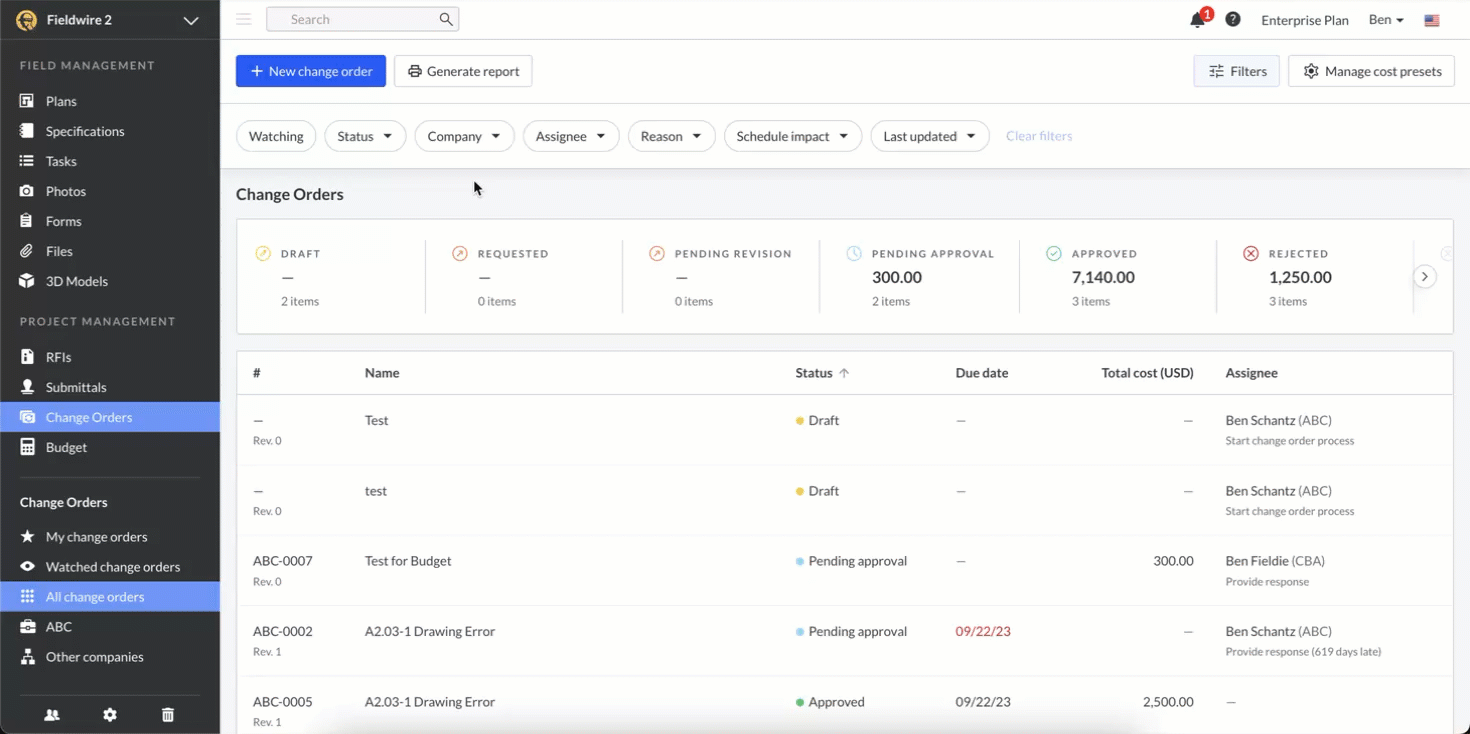Image resolution: width=1470 pixels, height=734 pixels.
Task: Open Manage cost presets
Action: click(x=1371, y=71)
